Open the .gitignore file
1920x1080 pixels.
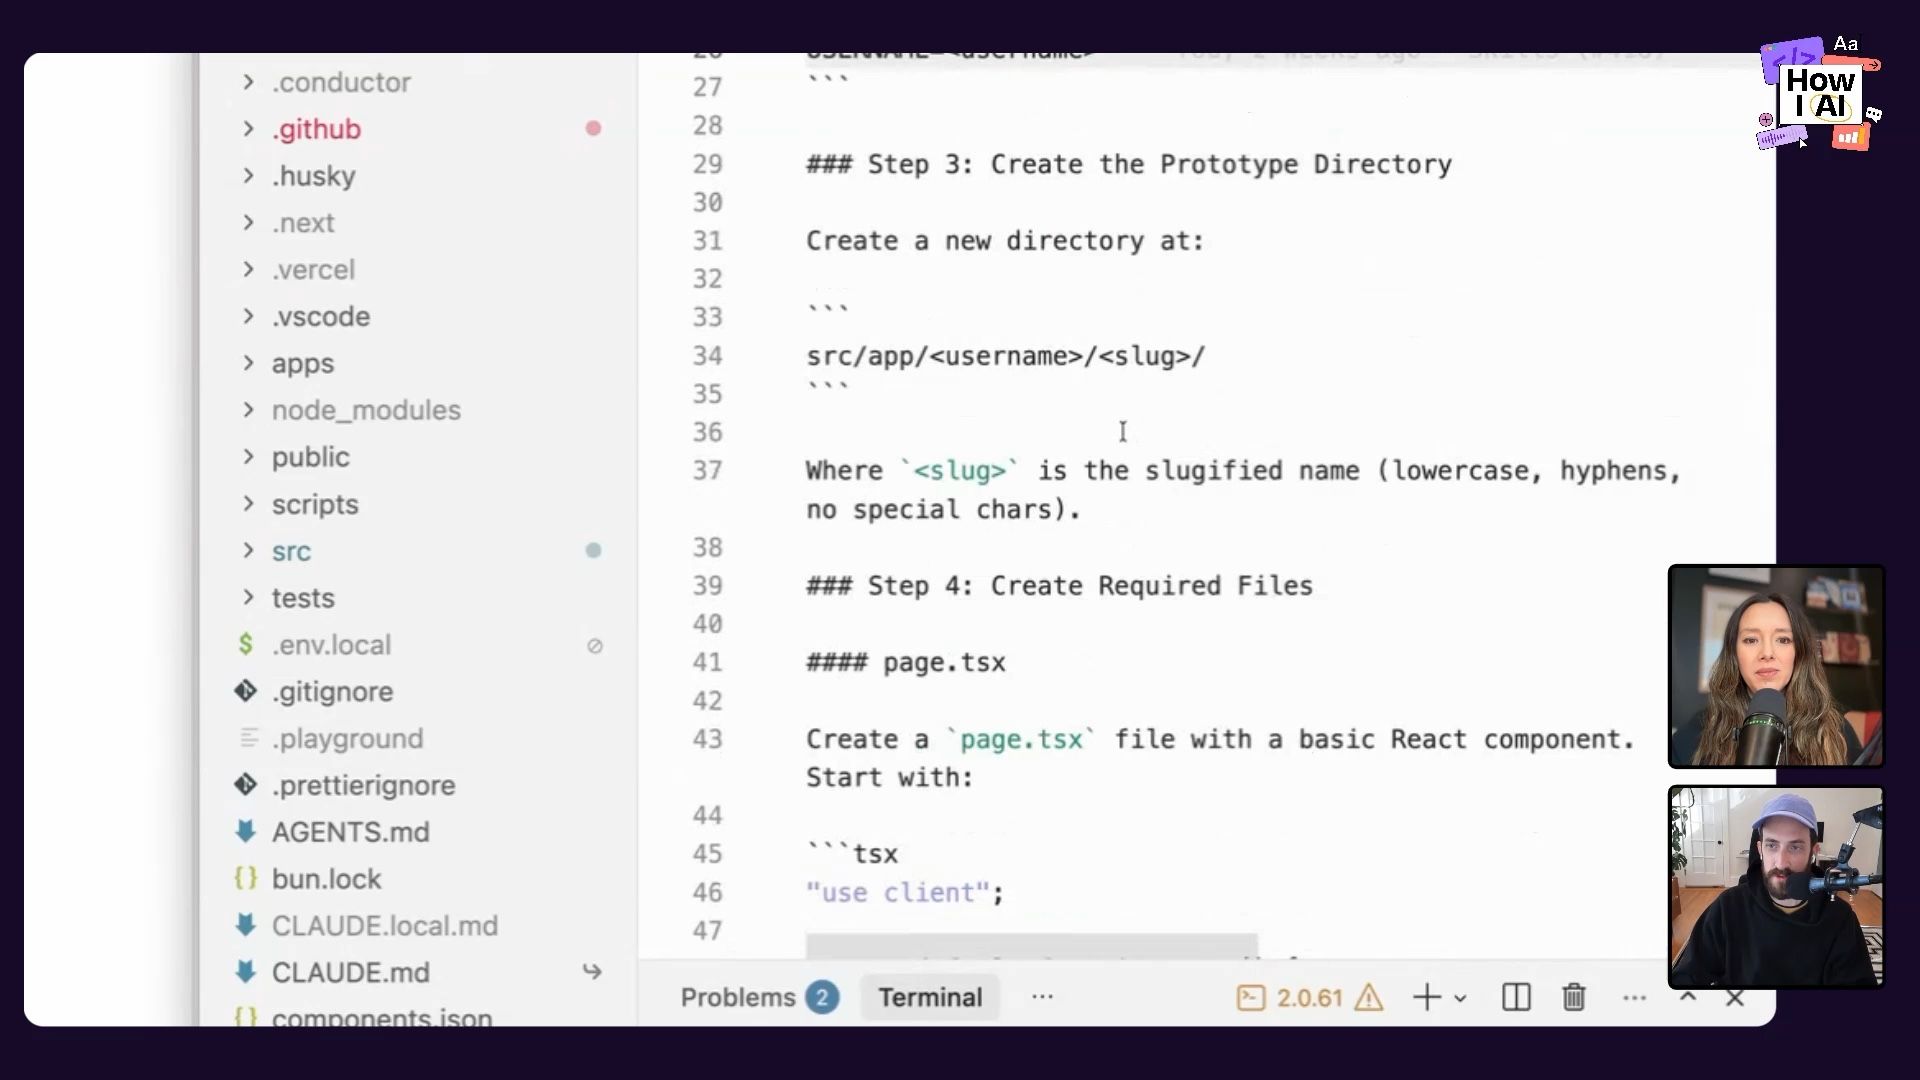click(x=332, y=692)
